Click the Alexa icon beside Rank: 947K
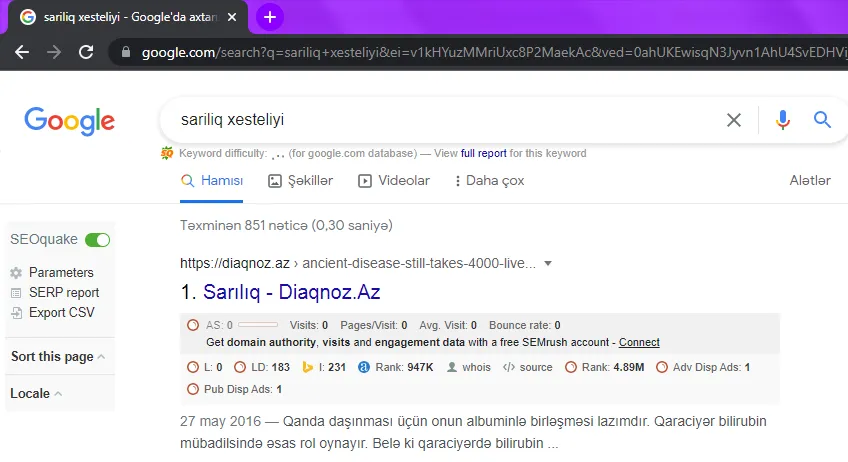The height and width of the screenshot is (462, 848). [364, 367]
